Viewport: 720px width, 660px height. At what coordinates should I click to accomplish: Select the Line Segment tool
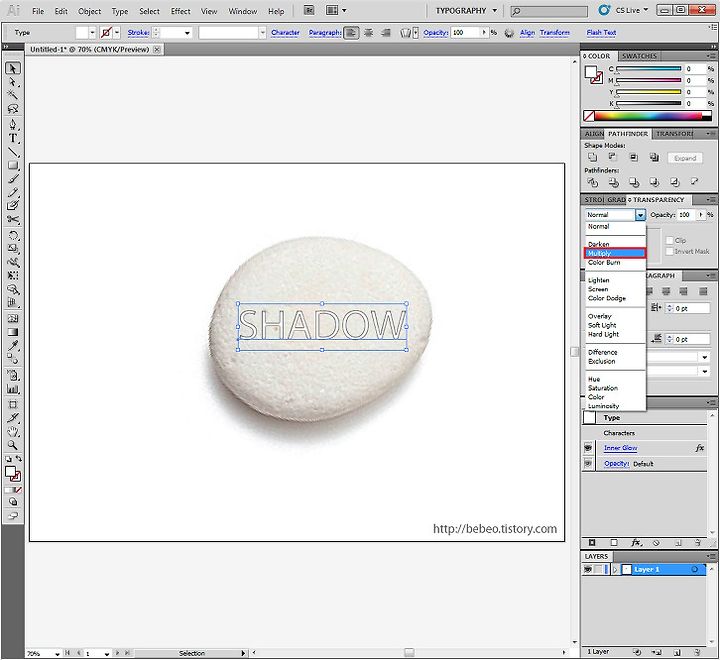(13, 152)
